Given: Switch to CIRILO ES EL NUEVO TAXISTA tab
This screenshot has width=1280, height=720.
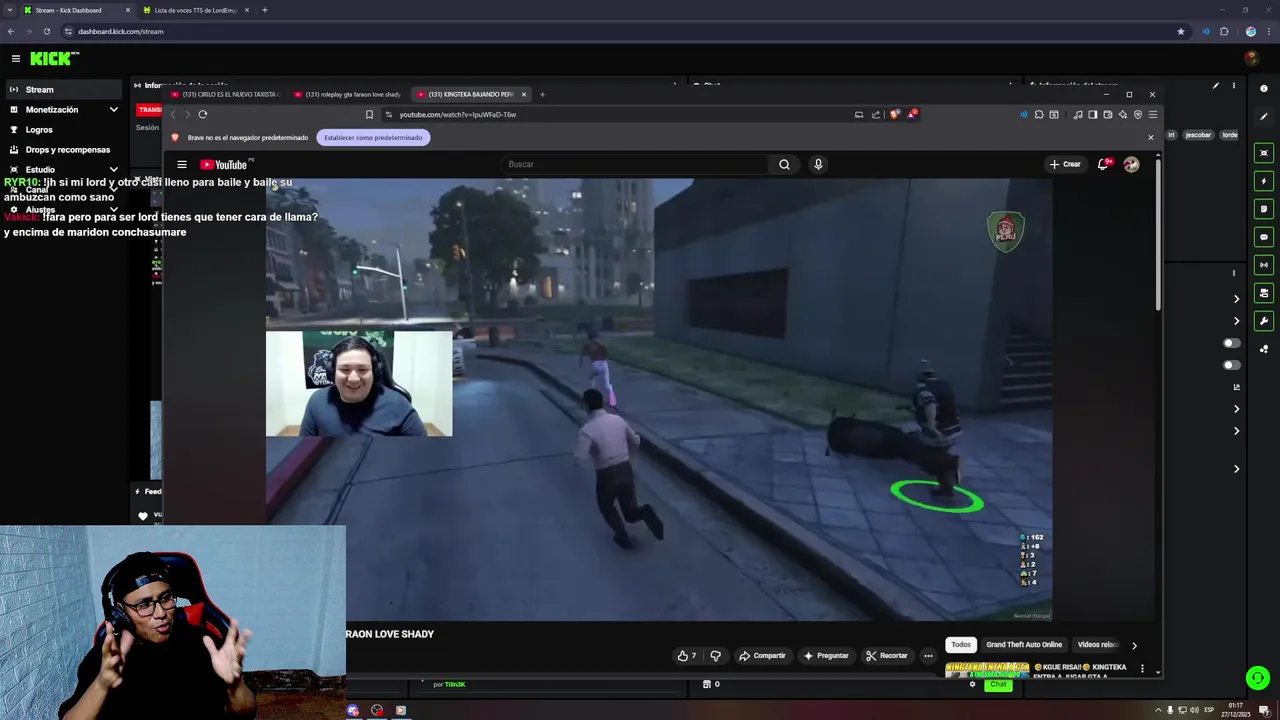Looking at the screenshot, I should pyautogui.click(x=226, y=94).
